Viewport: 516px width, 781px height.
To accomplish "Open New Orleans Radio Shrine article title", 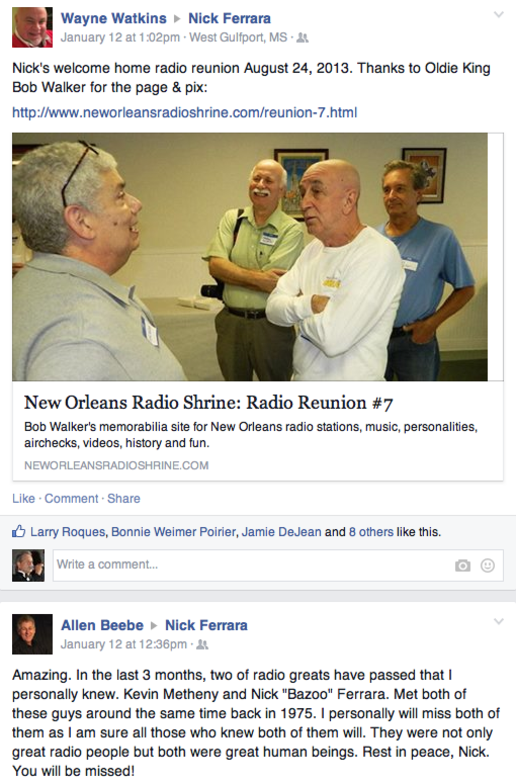I will click(209, 402).
